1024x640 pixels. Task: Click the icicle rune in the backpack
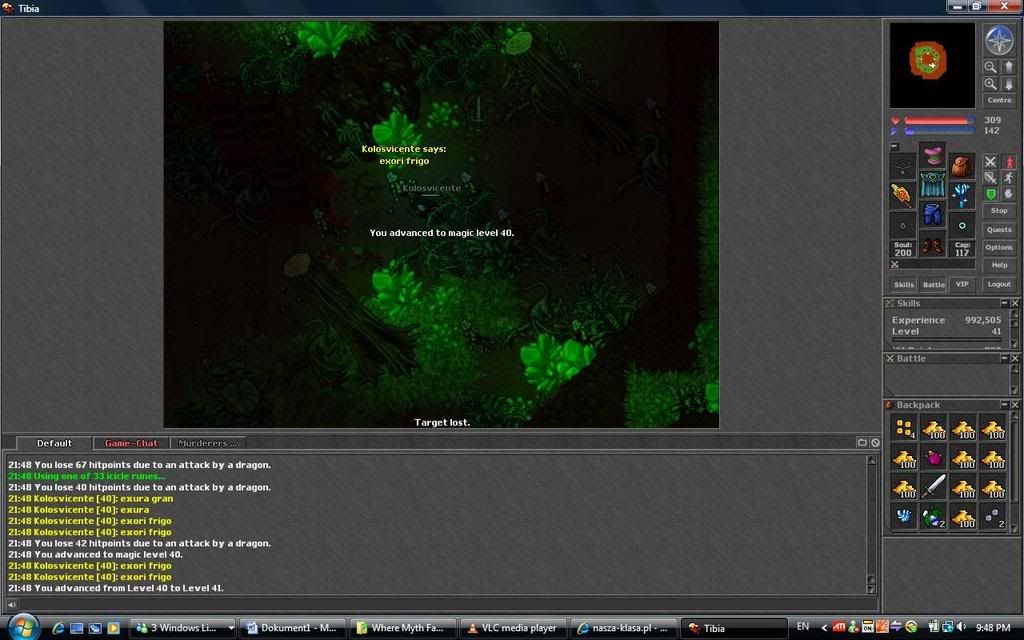pyautogui.click(x=904, y=517)
